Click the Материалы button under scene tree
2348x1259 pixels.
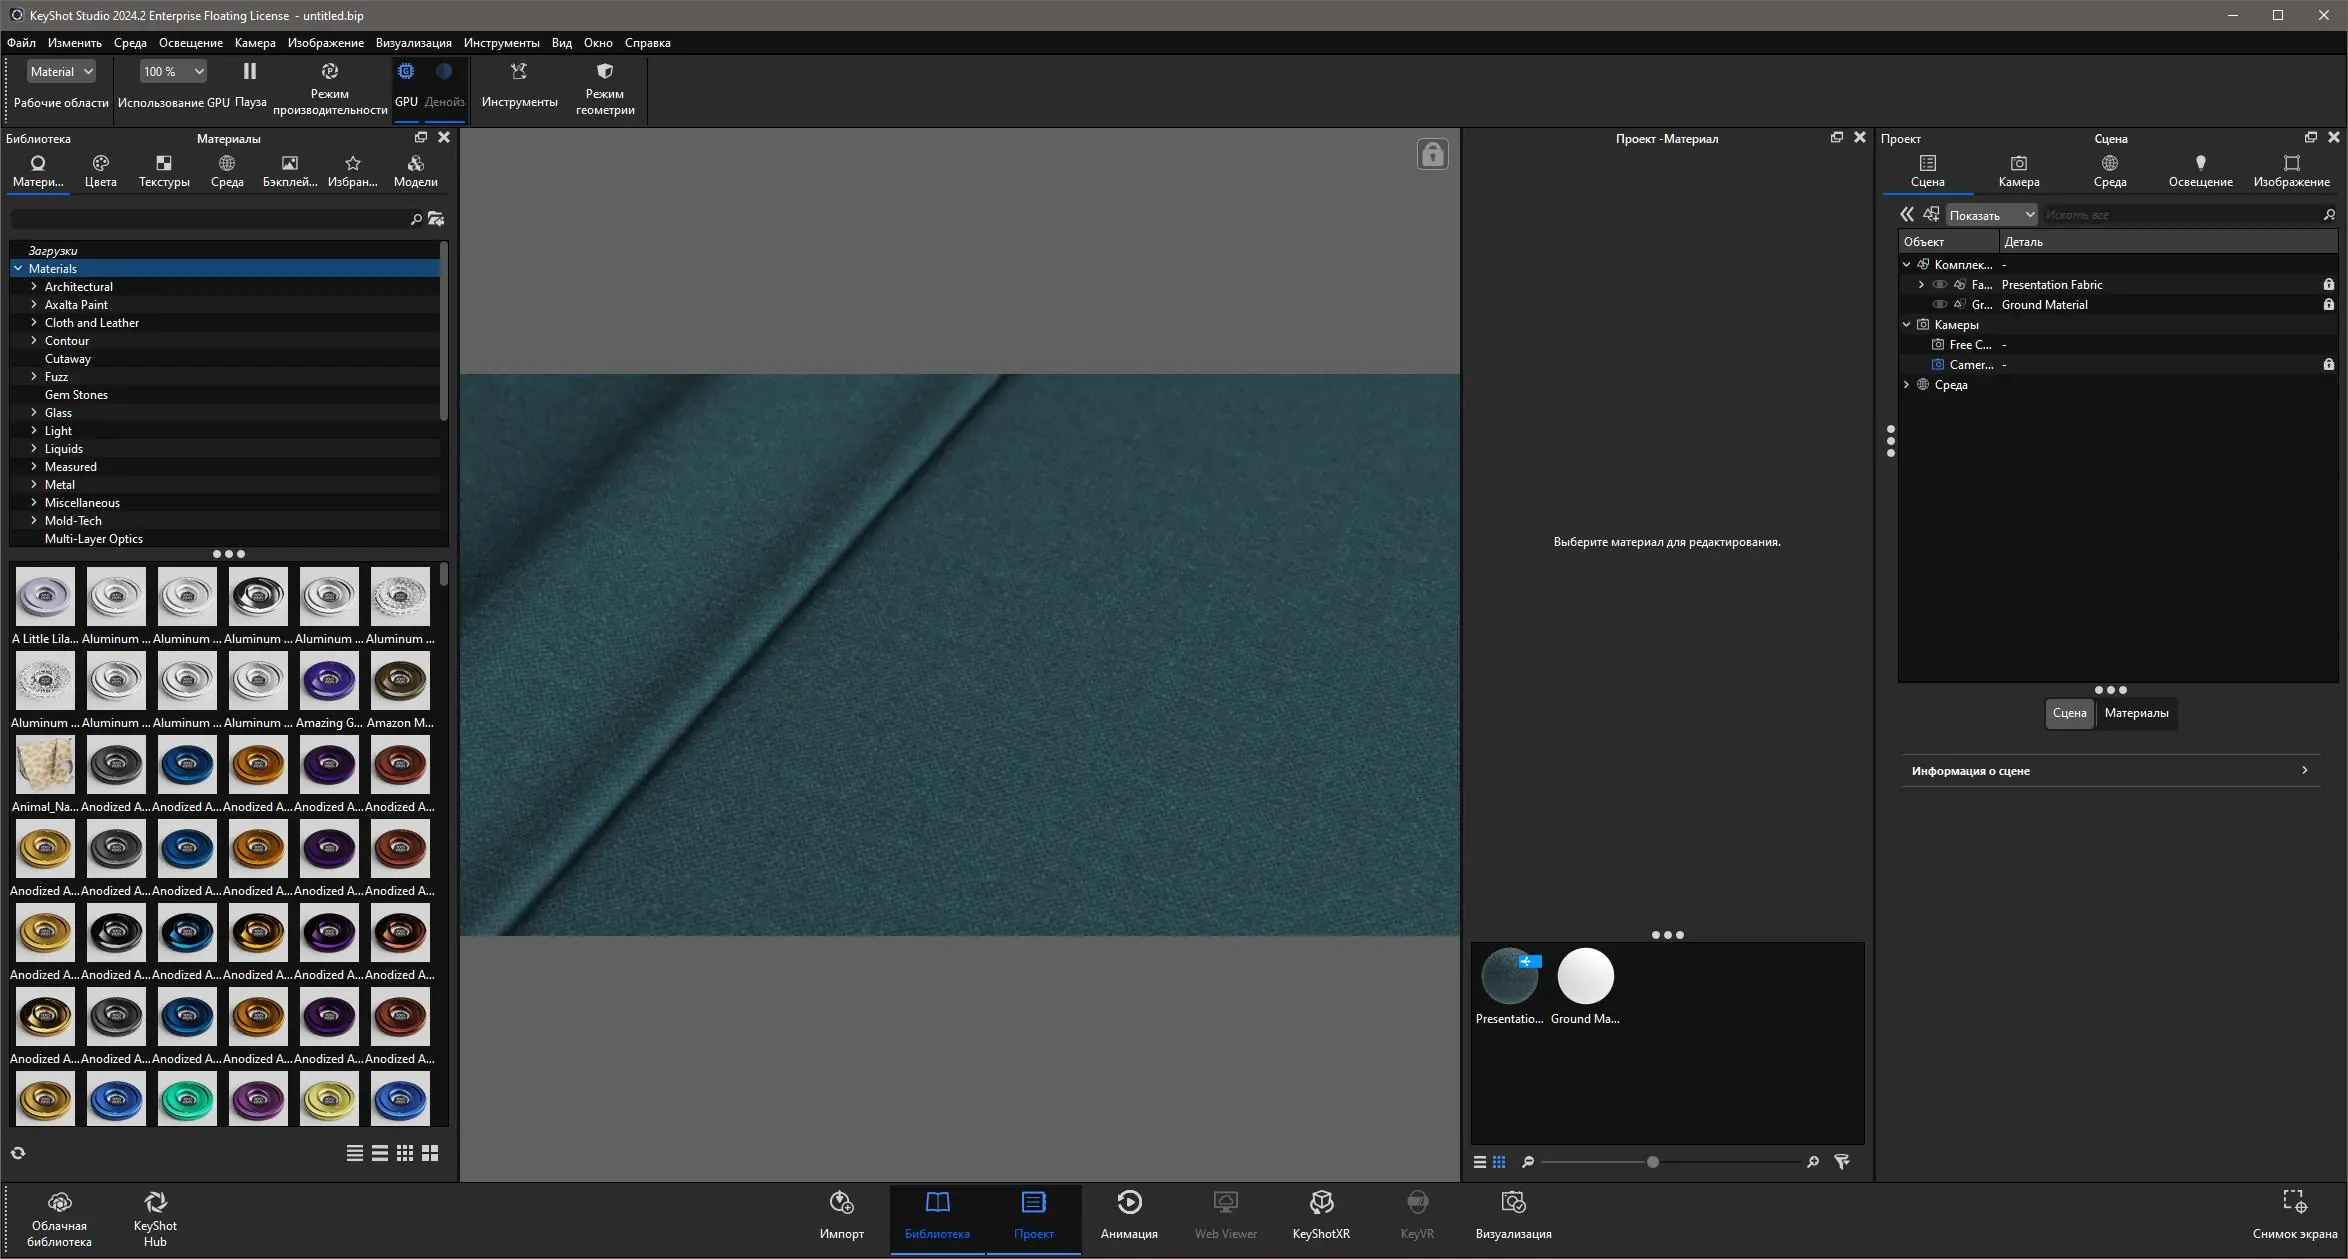click(2136, 713)
